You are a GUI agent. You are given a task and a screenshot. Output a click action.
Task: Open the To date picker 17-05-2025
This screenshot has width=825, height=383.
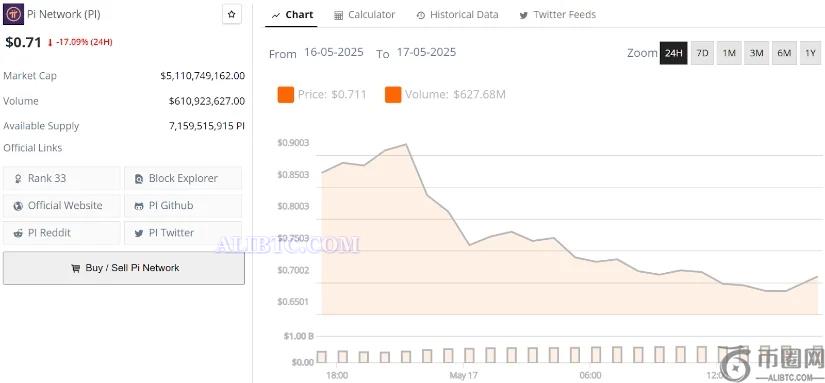point(426,53)
